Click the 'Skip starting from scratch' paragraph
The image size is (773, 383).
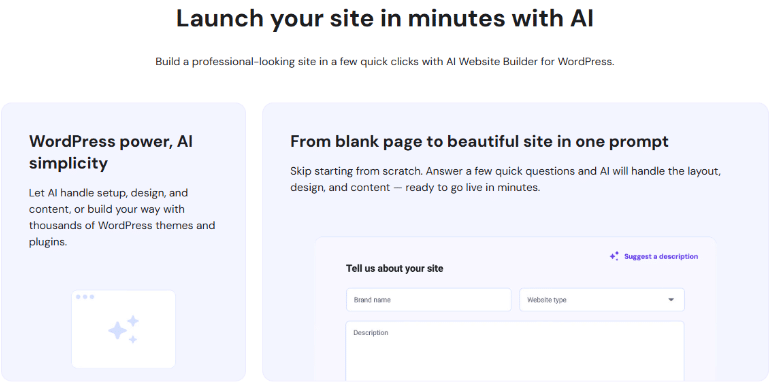coord(506,179)
